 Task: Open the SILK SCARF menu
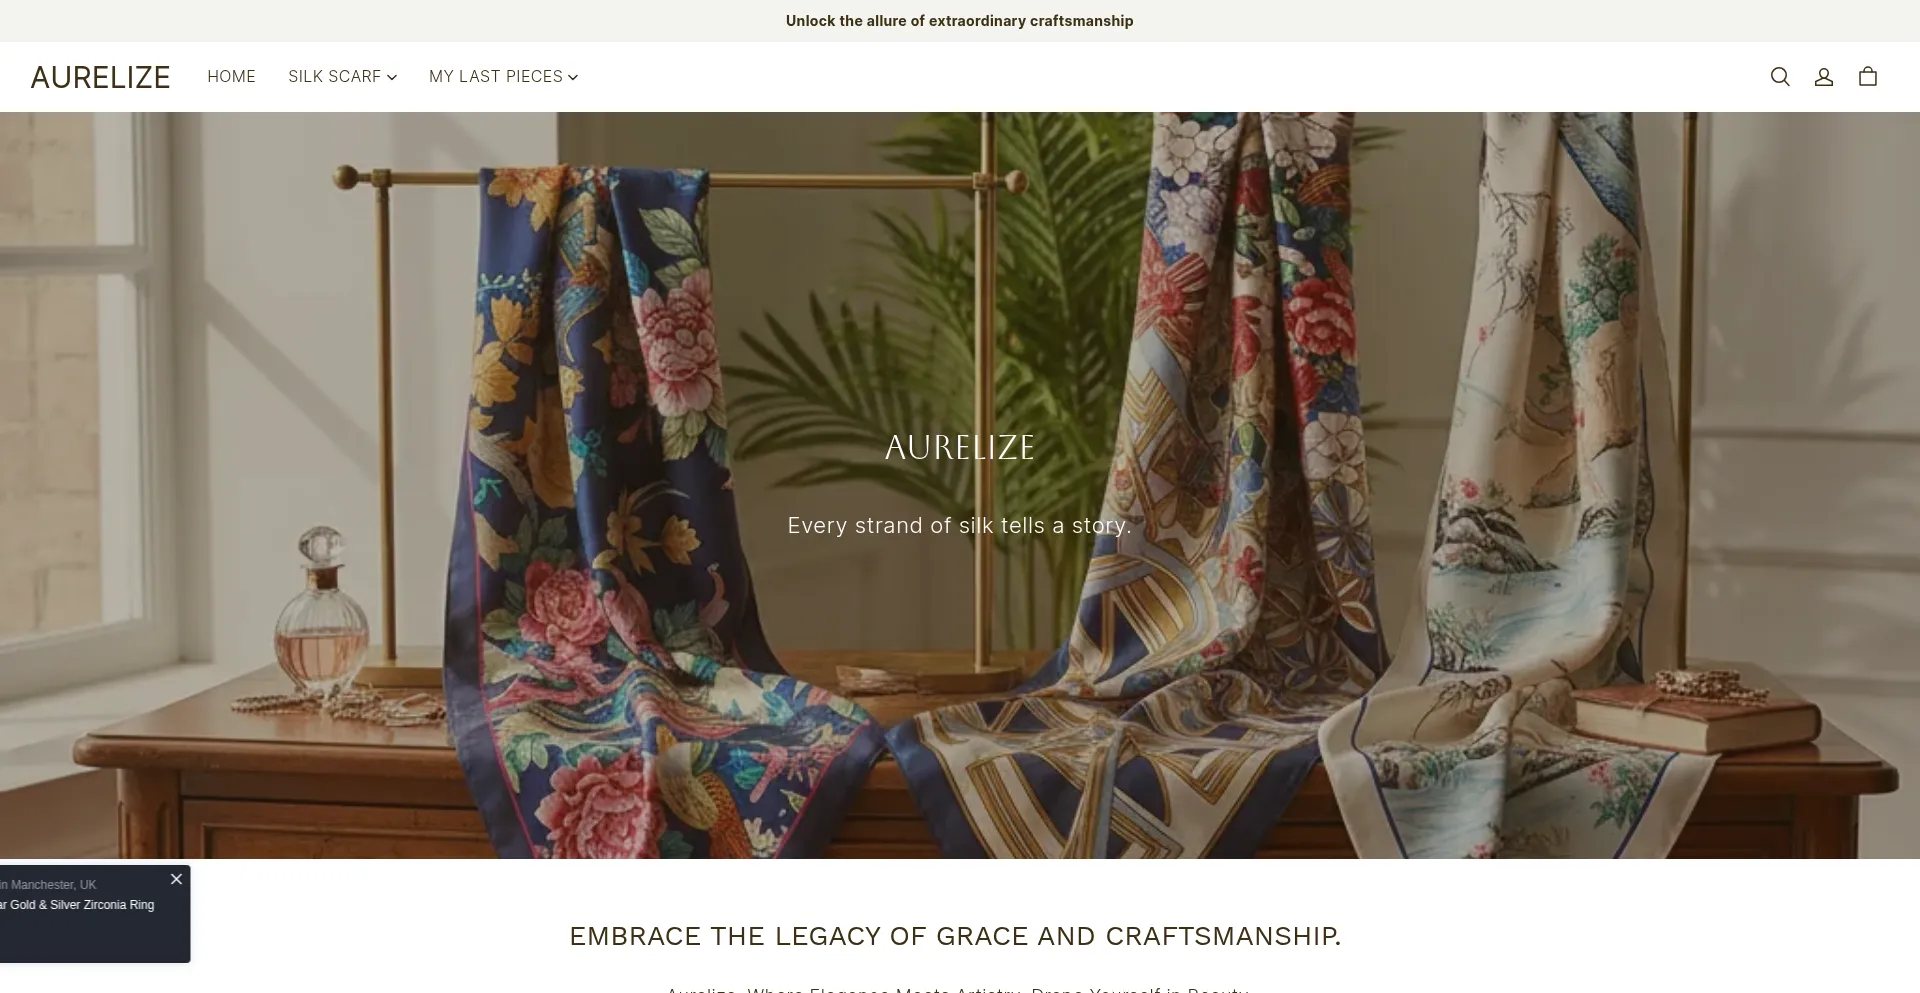tap(343, 77)
